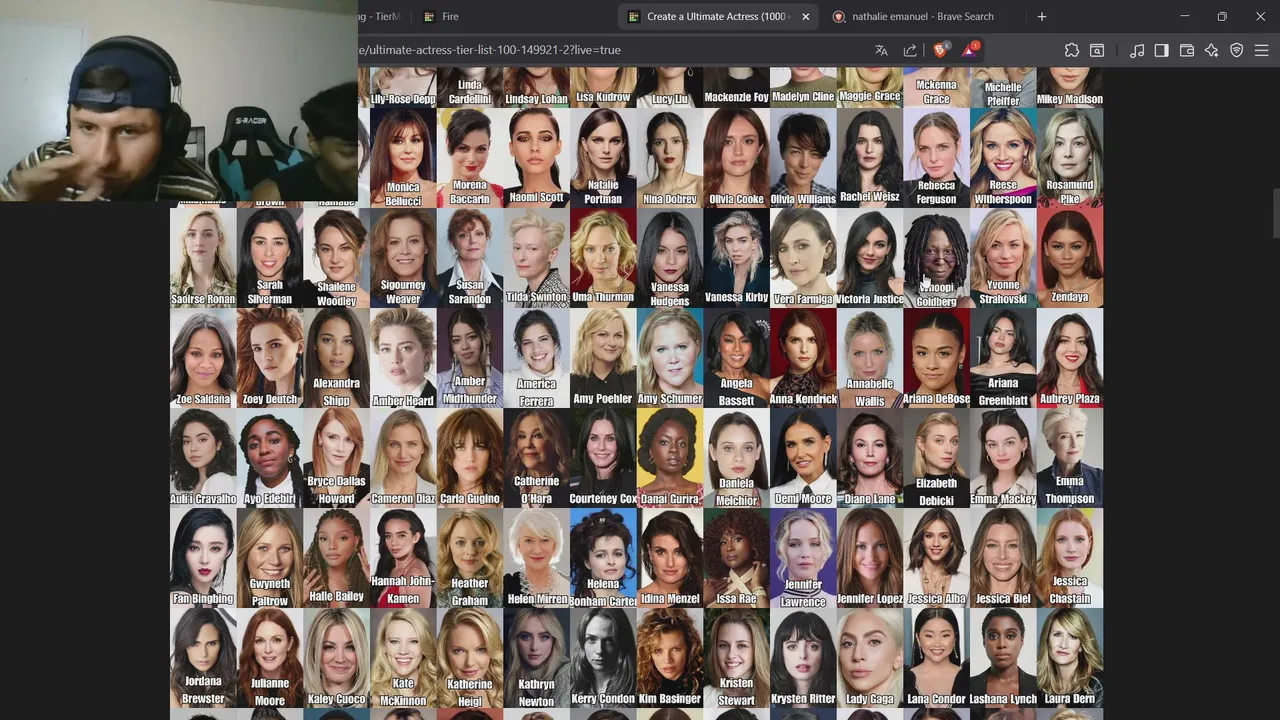
Task: Select the Natalie Portman thumbnail
Action: click(603, 157)
